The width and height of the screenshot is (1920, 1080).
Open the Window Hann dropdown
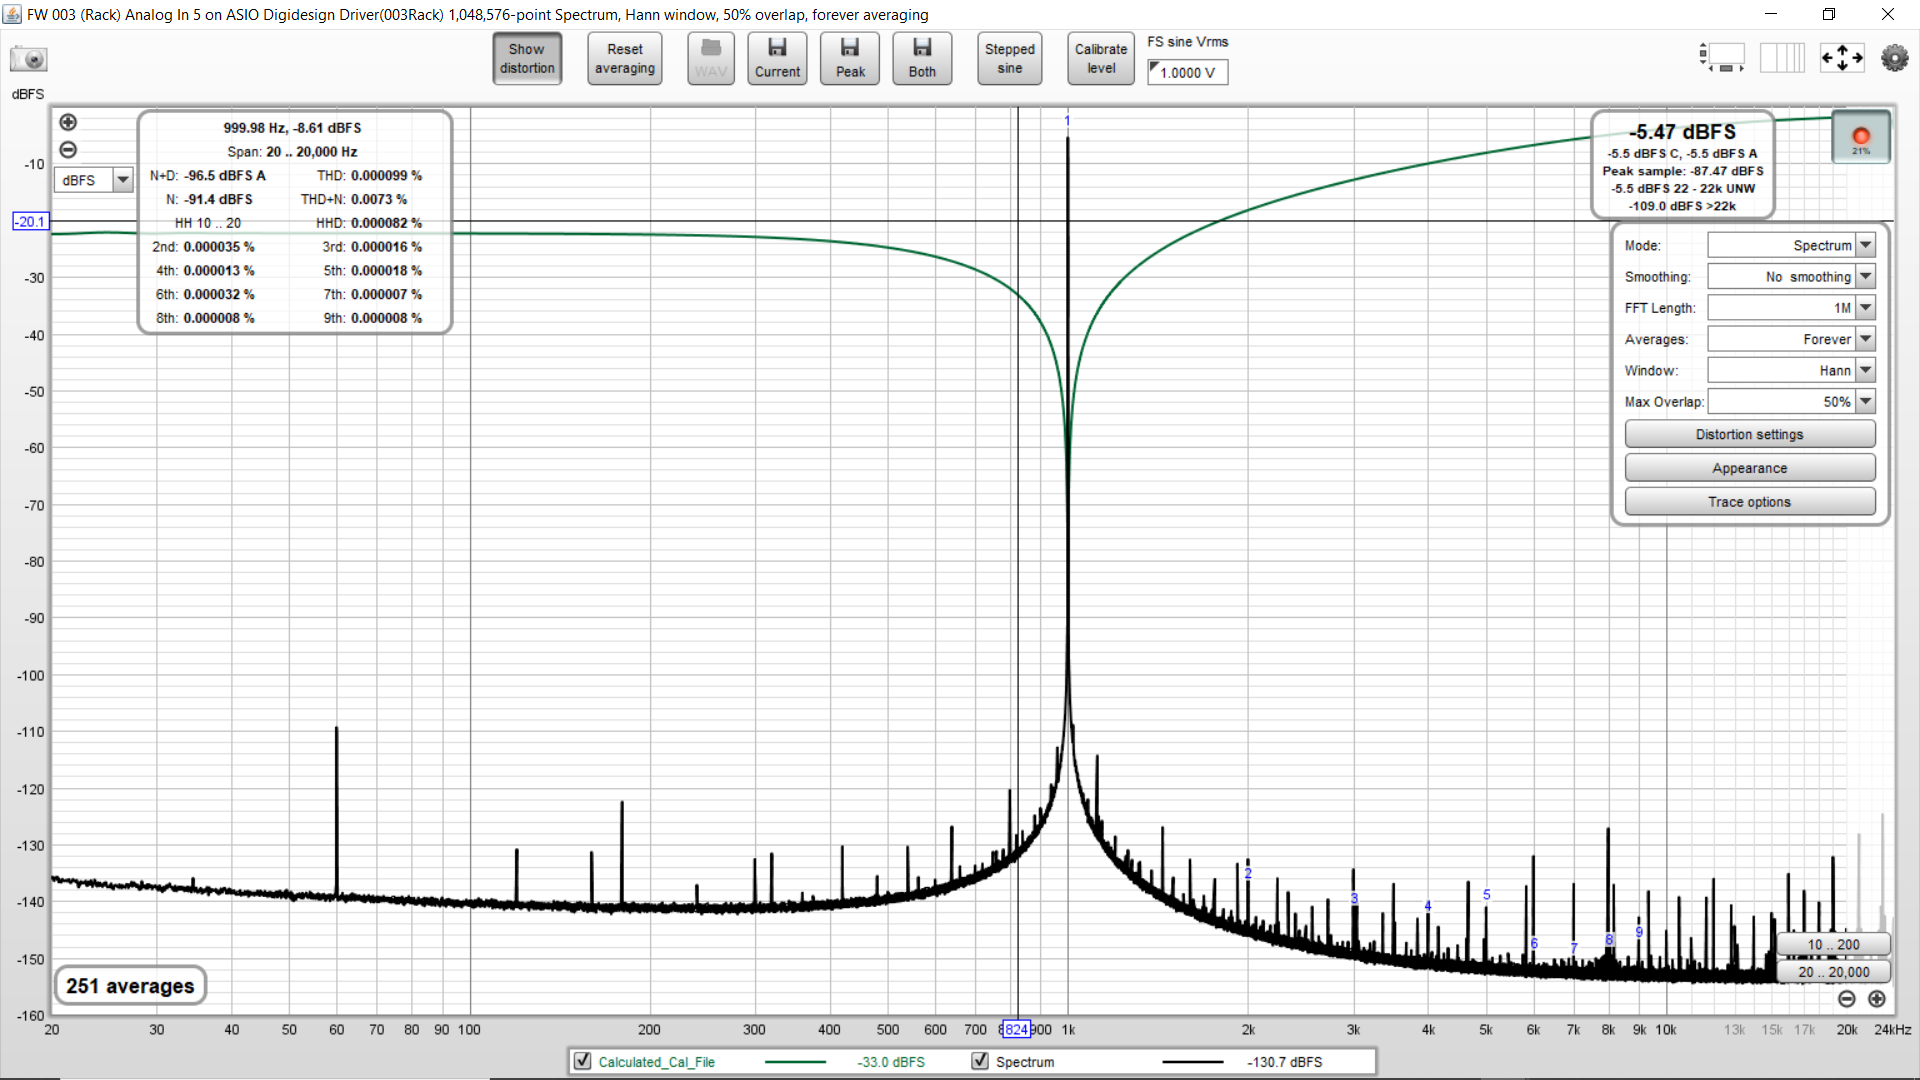pos(1791,370)
